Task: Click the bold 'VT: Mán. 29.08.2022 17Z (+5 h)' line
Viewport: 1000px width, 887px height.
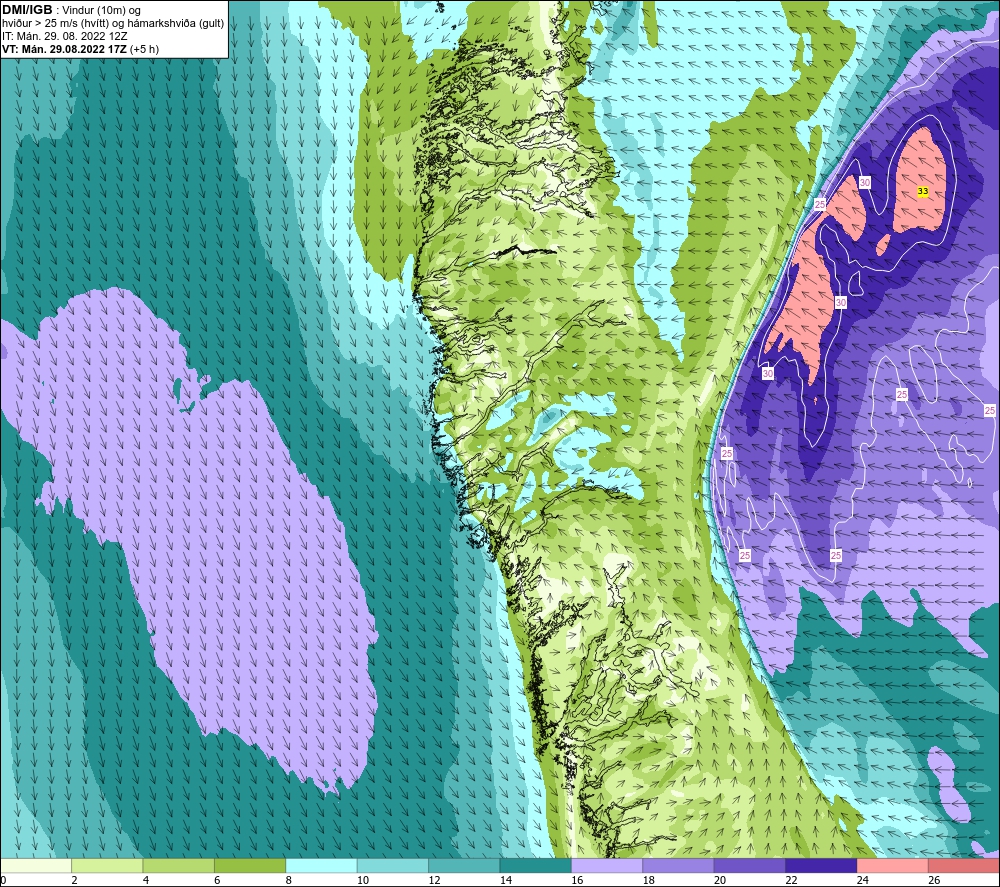Action: (80, 49)
